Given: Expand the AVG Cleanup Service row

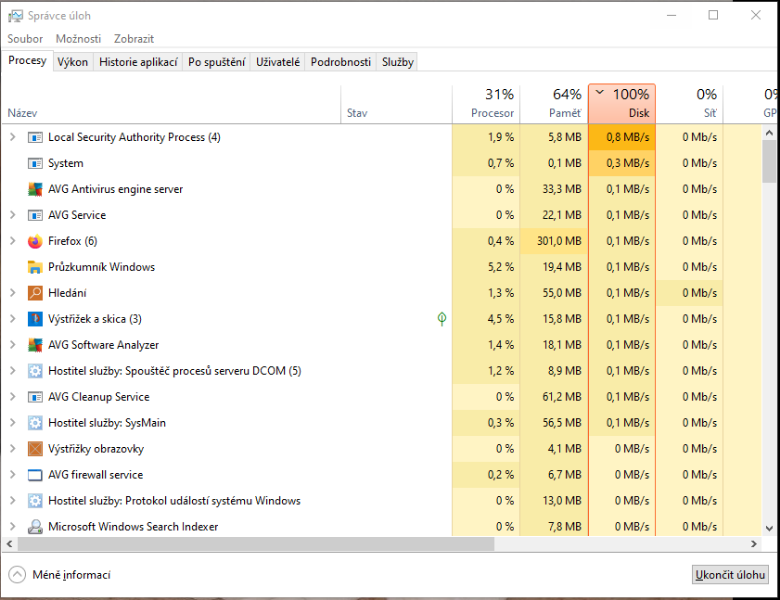Looking at the screenshot, I should coord(13,397).
